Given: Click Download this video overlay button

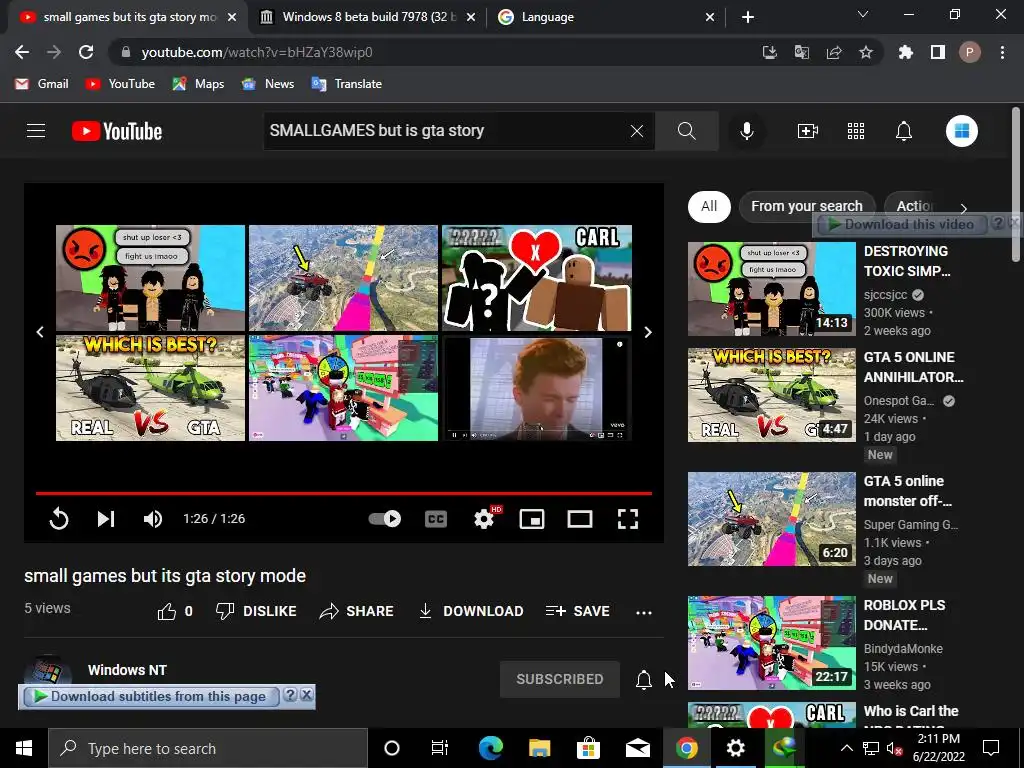Looking at the screenshot, I should coord(901,224).
